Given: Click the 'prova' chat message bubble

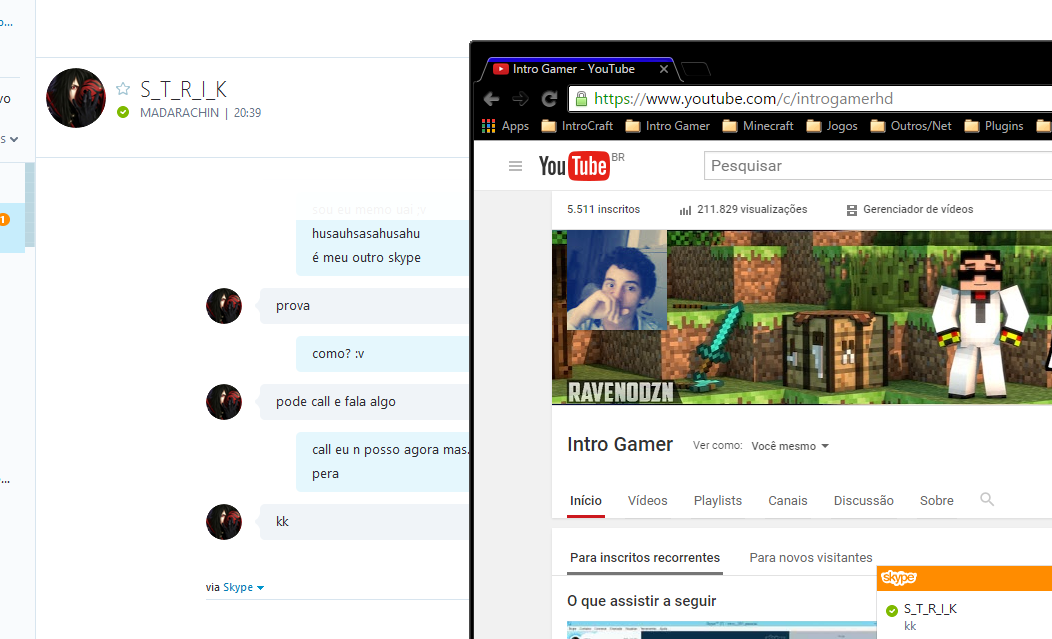Looking at the screenshot, I should tap(364, 306).
